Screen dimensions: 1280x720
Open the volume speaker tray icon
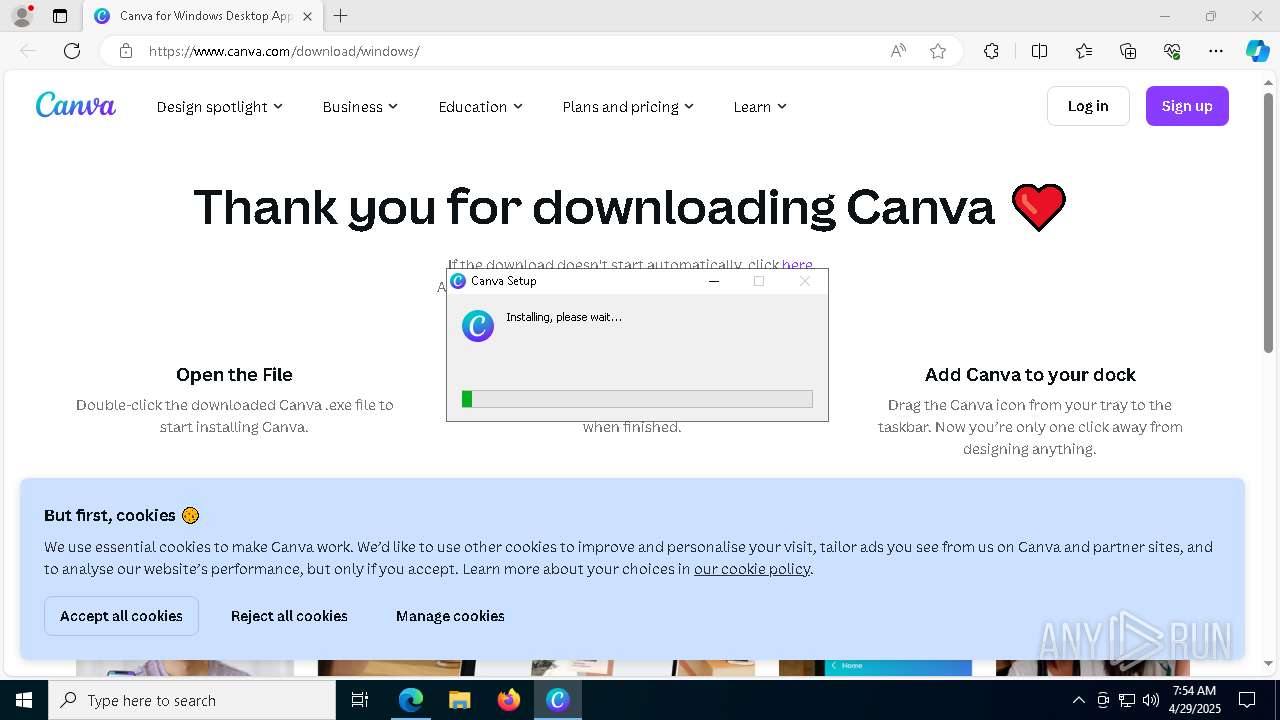1150,700
